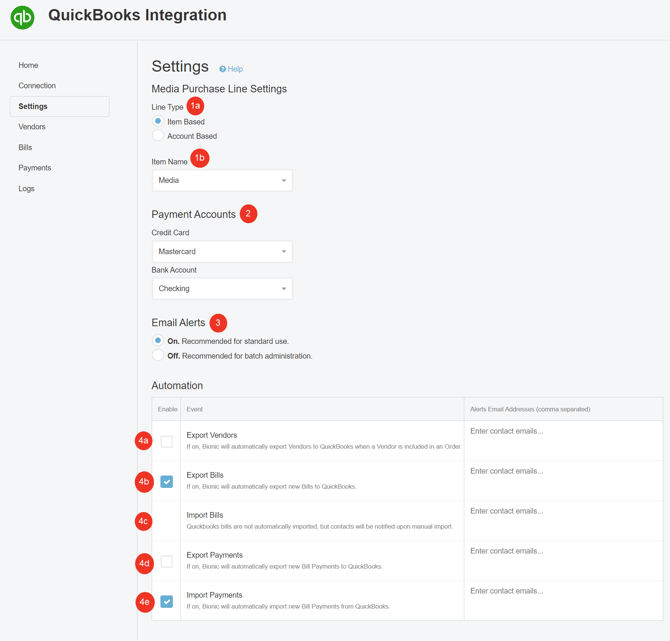Open the Bank Account Checking dropdown
This screenshot has height=641, width=670.
[x=222, y=288]
